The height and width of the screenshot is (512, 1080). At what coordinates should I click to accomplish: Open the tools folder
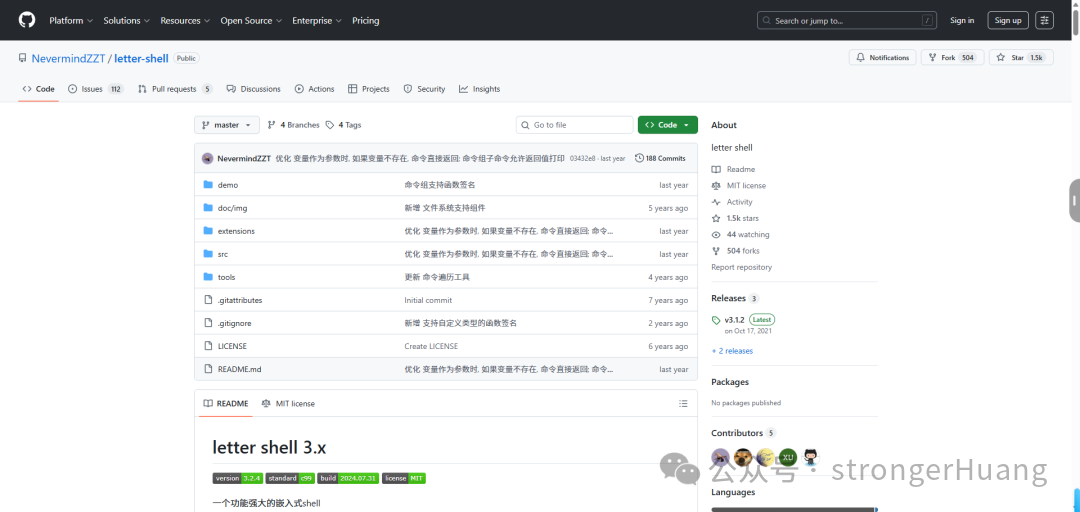coord(227,277)
